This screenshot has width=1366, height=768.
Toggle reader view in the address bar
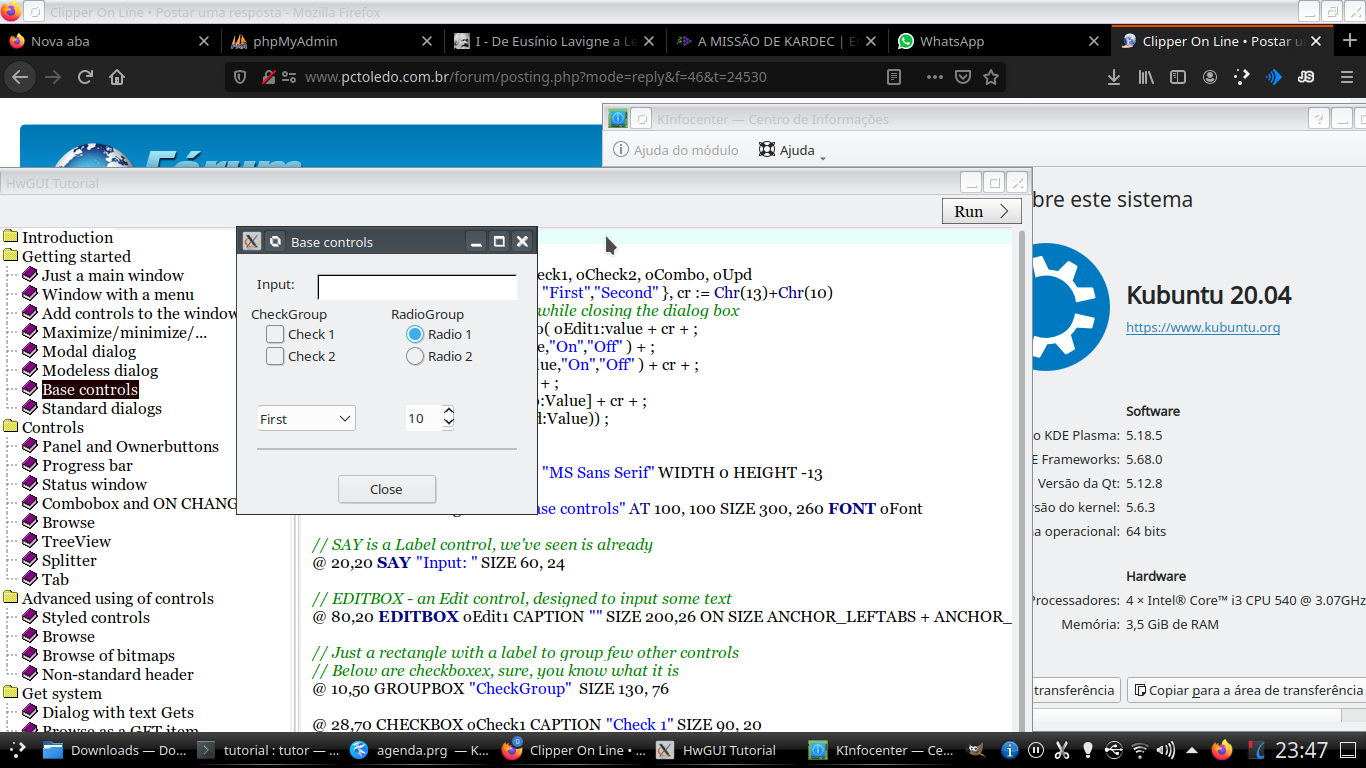click(894, 77)
